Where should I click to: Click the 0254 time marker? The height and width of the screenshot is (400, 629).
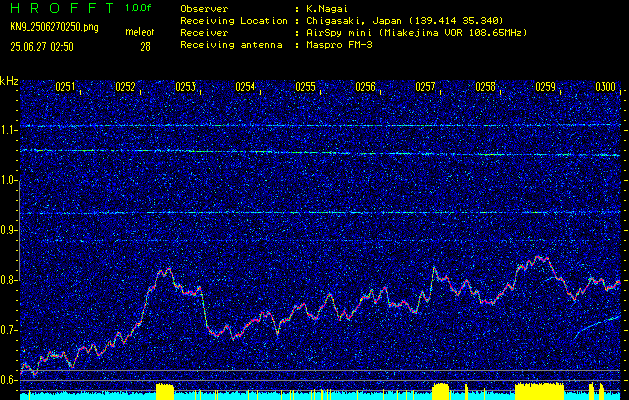click(x=245, y=87)
